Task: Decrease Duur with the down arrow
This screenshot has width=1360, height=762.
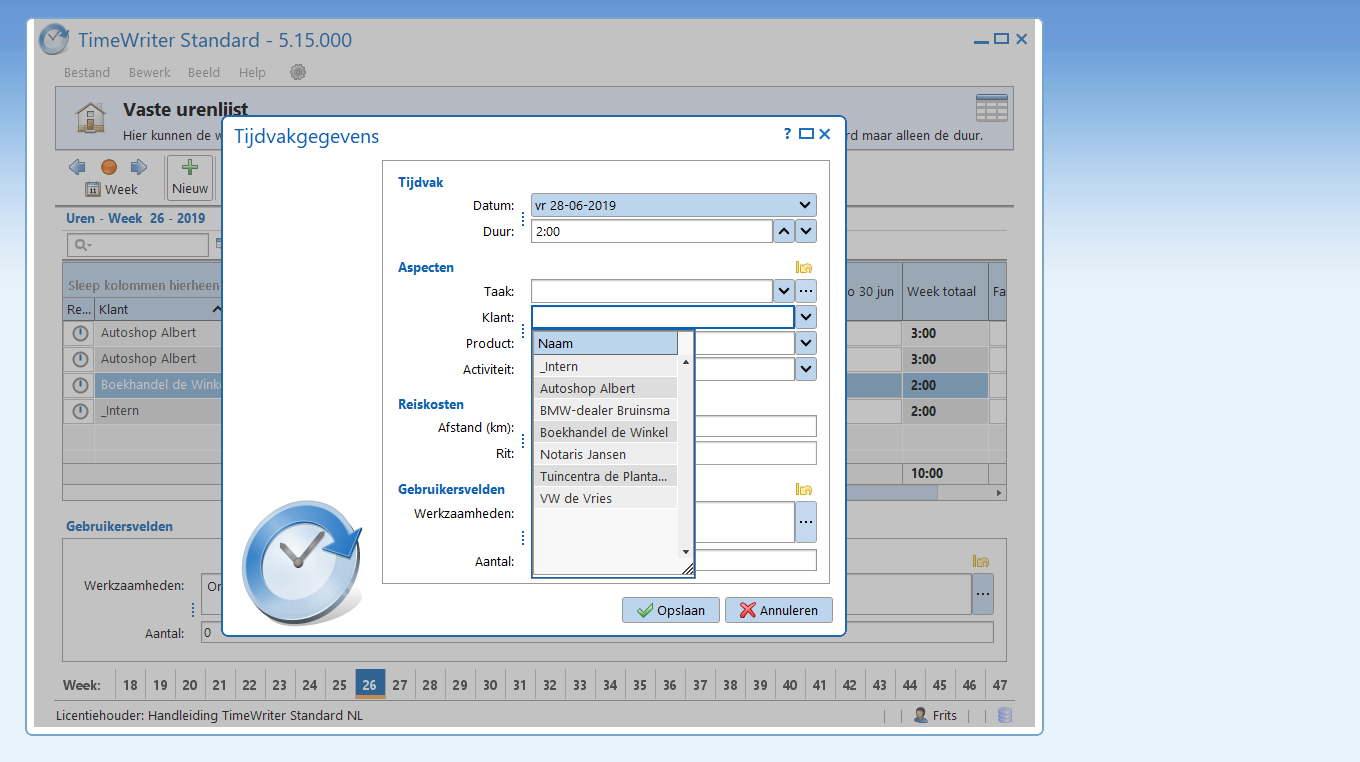Action: 806,231
